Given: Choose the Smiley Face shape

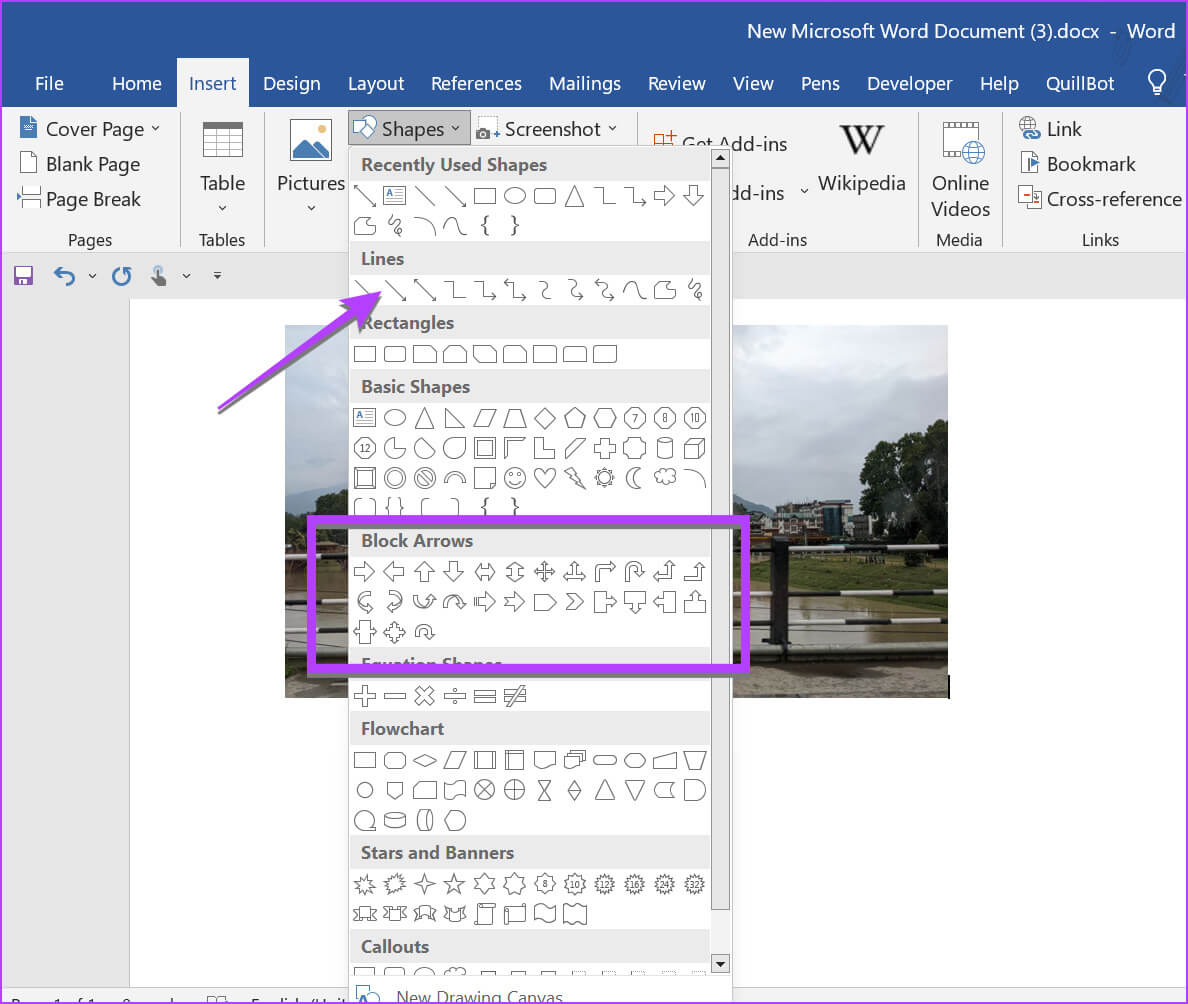Looking at the screenshot, I should (514, 477).
